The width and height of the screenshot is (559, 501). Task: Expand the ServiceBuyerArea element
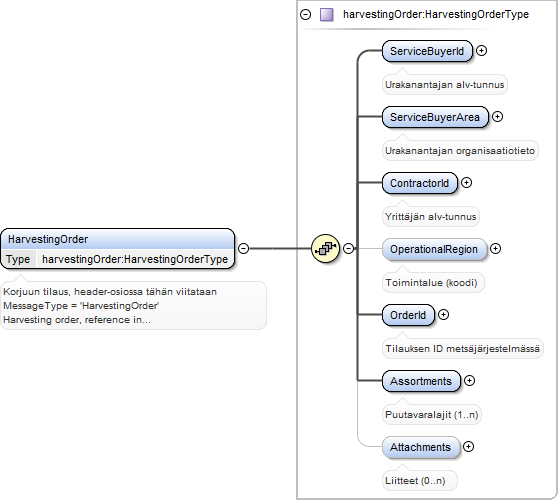pos(497,117)
